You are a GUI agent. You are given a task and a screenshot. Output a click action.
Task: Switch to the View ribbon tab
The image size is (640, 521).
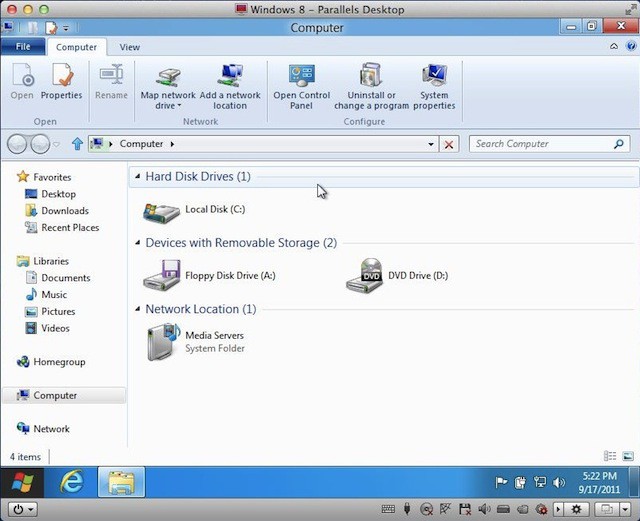[x=130, y=47]
